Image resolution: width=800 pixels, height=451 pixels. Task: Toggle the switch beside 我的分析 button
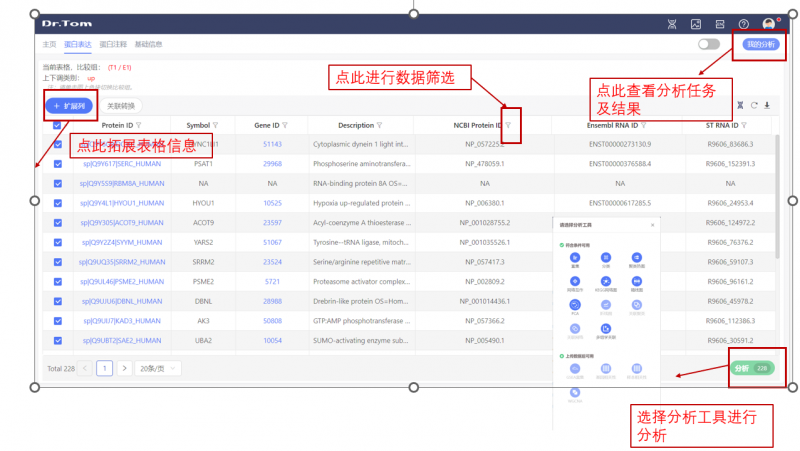709,44
